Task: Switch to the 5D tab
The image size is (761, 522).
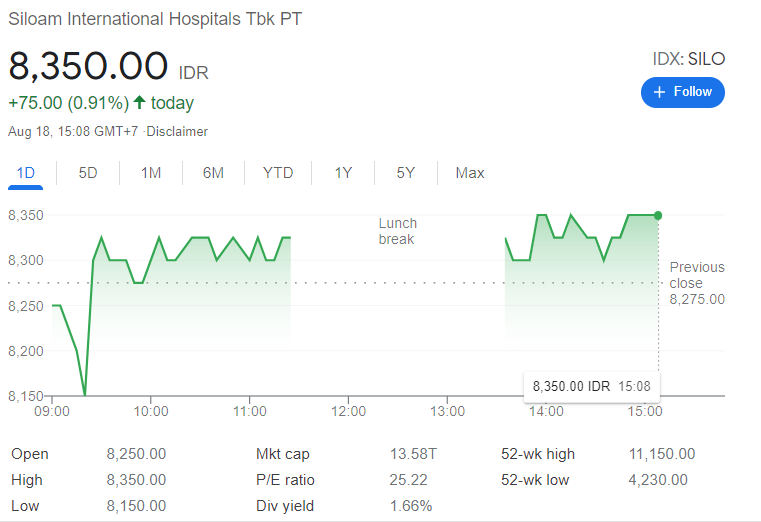Action: (x=88, y=173)
